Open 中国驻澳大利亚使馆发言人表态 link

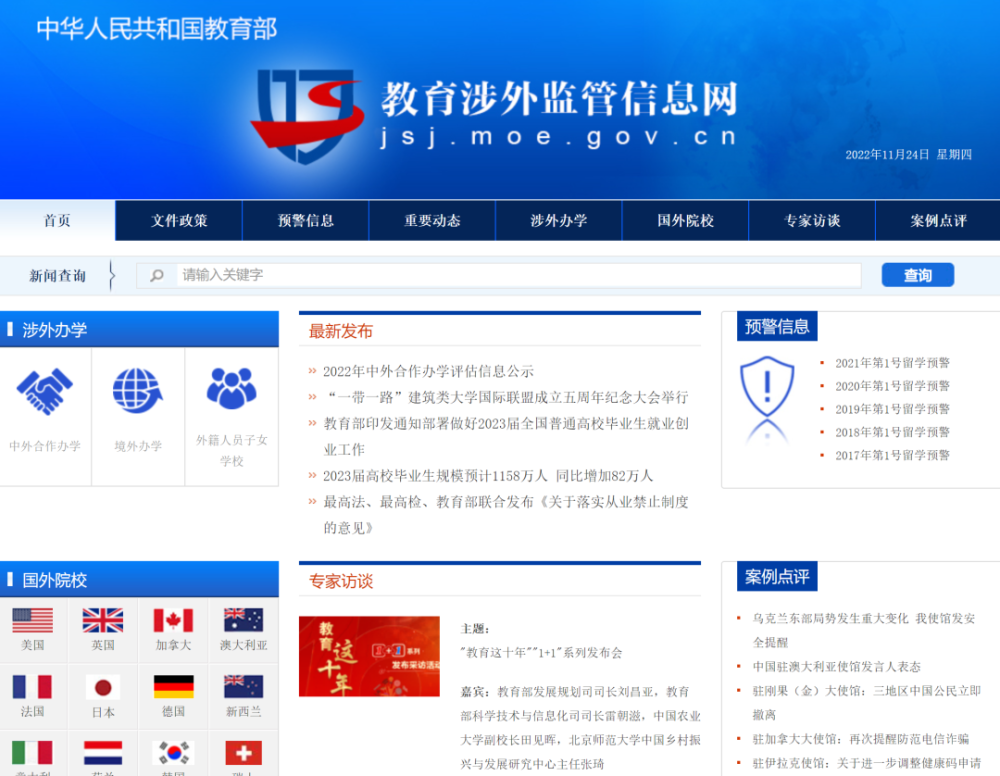tap(836, 666)
